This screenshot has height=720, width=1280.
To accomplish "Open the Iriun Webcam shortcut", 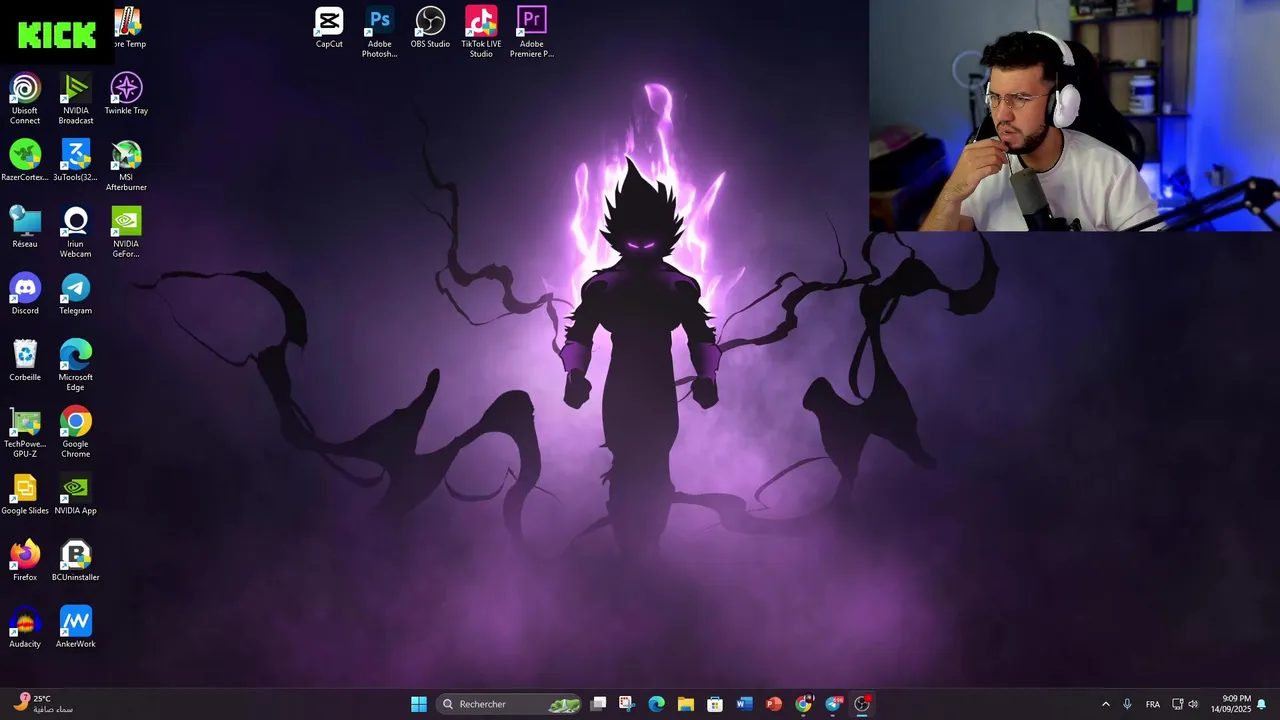I will pos(76,232).
